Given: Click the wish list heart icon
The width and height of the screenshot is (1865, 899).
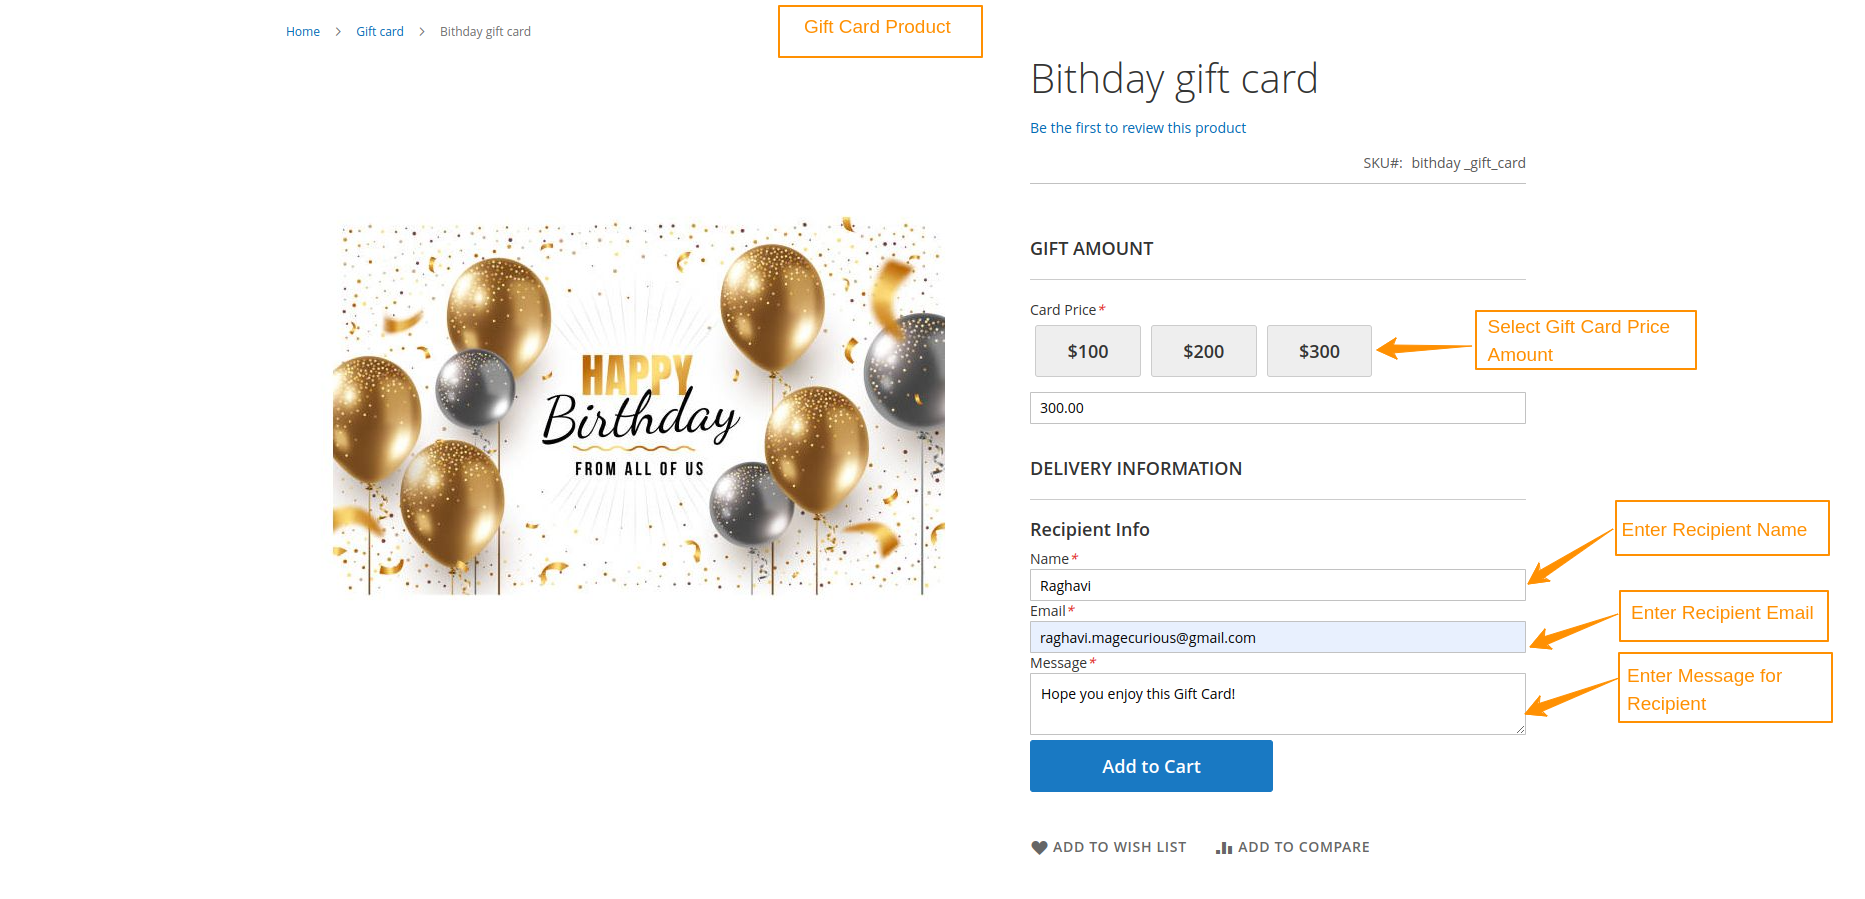Looking at the screenshot, I should click(1038, 847).
